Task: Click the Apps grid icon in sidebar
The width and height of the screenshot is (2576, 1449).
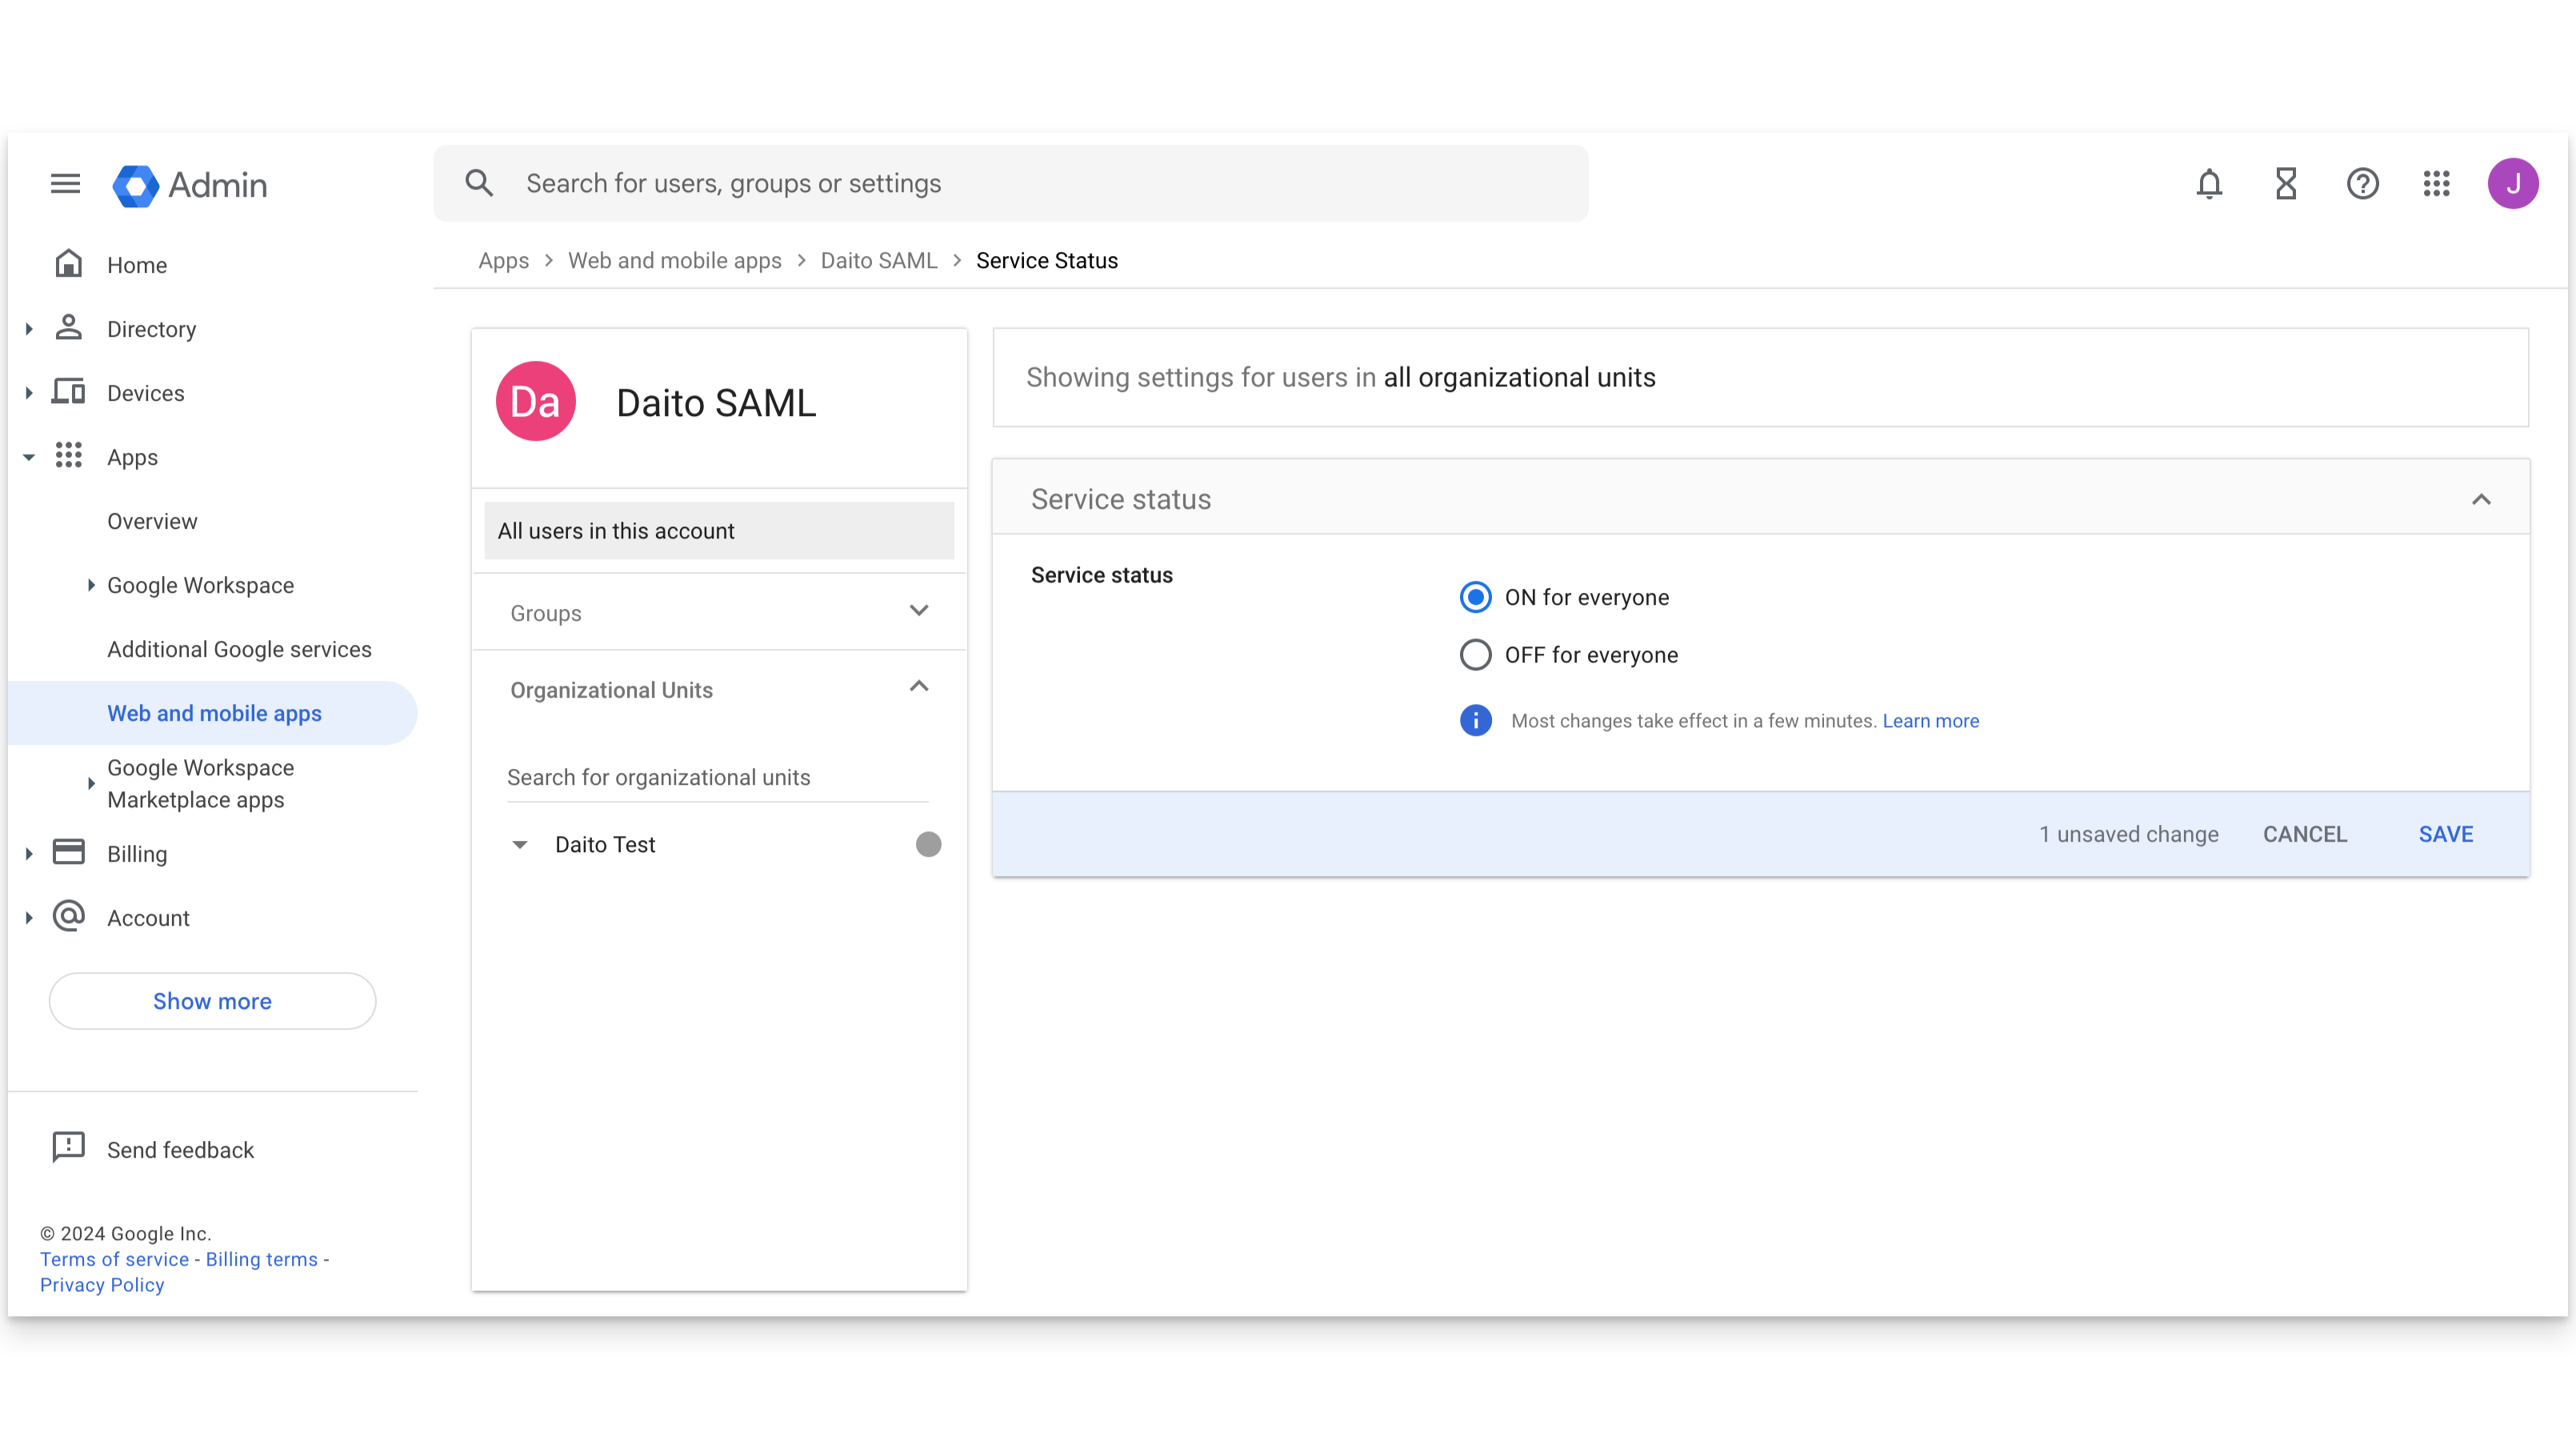Action: [68, 456]
